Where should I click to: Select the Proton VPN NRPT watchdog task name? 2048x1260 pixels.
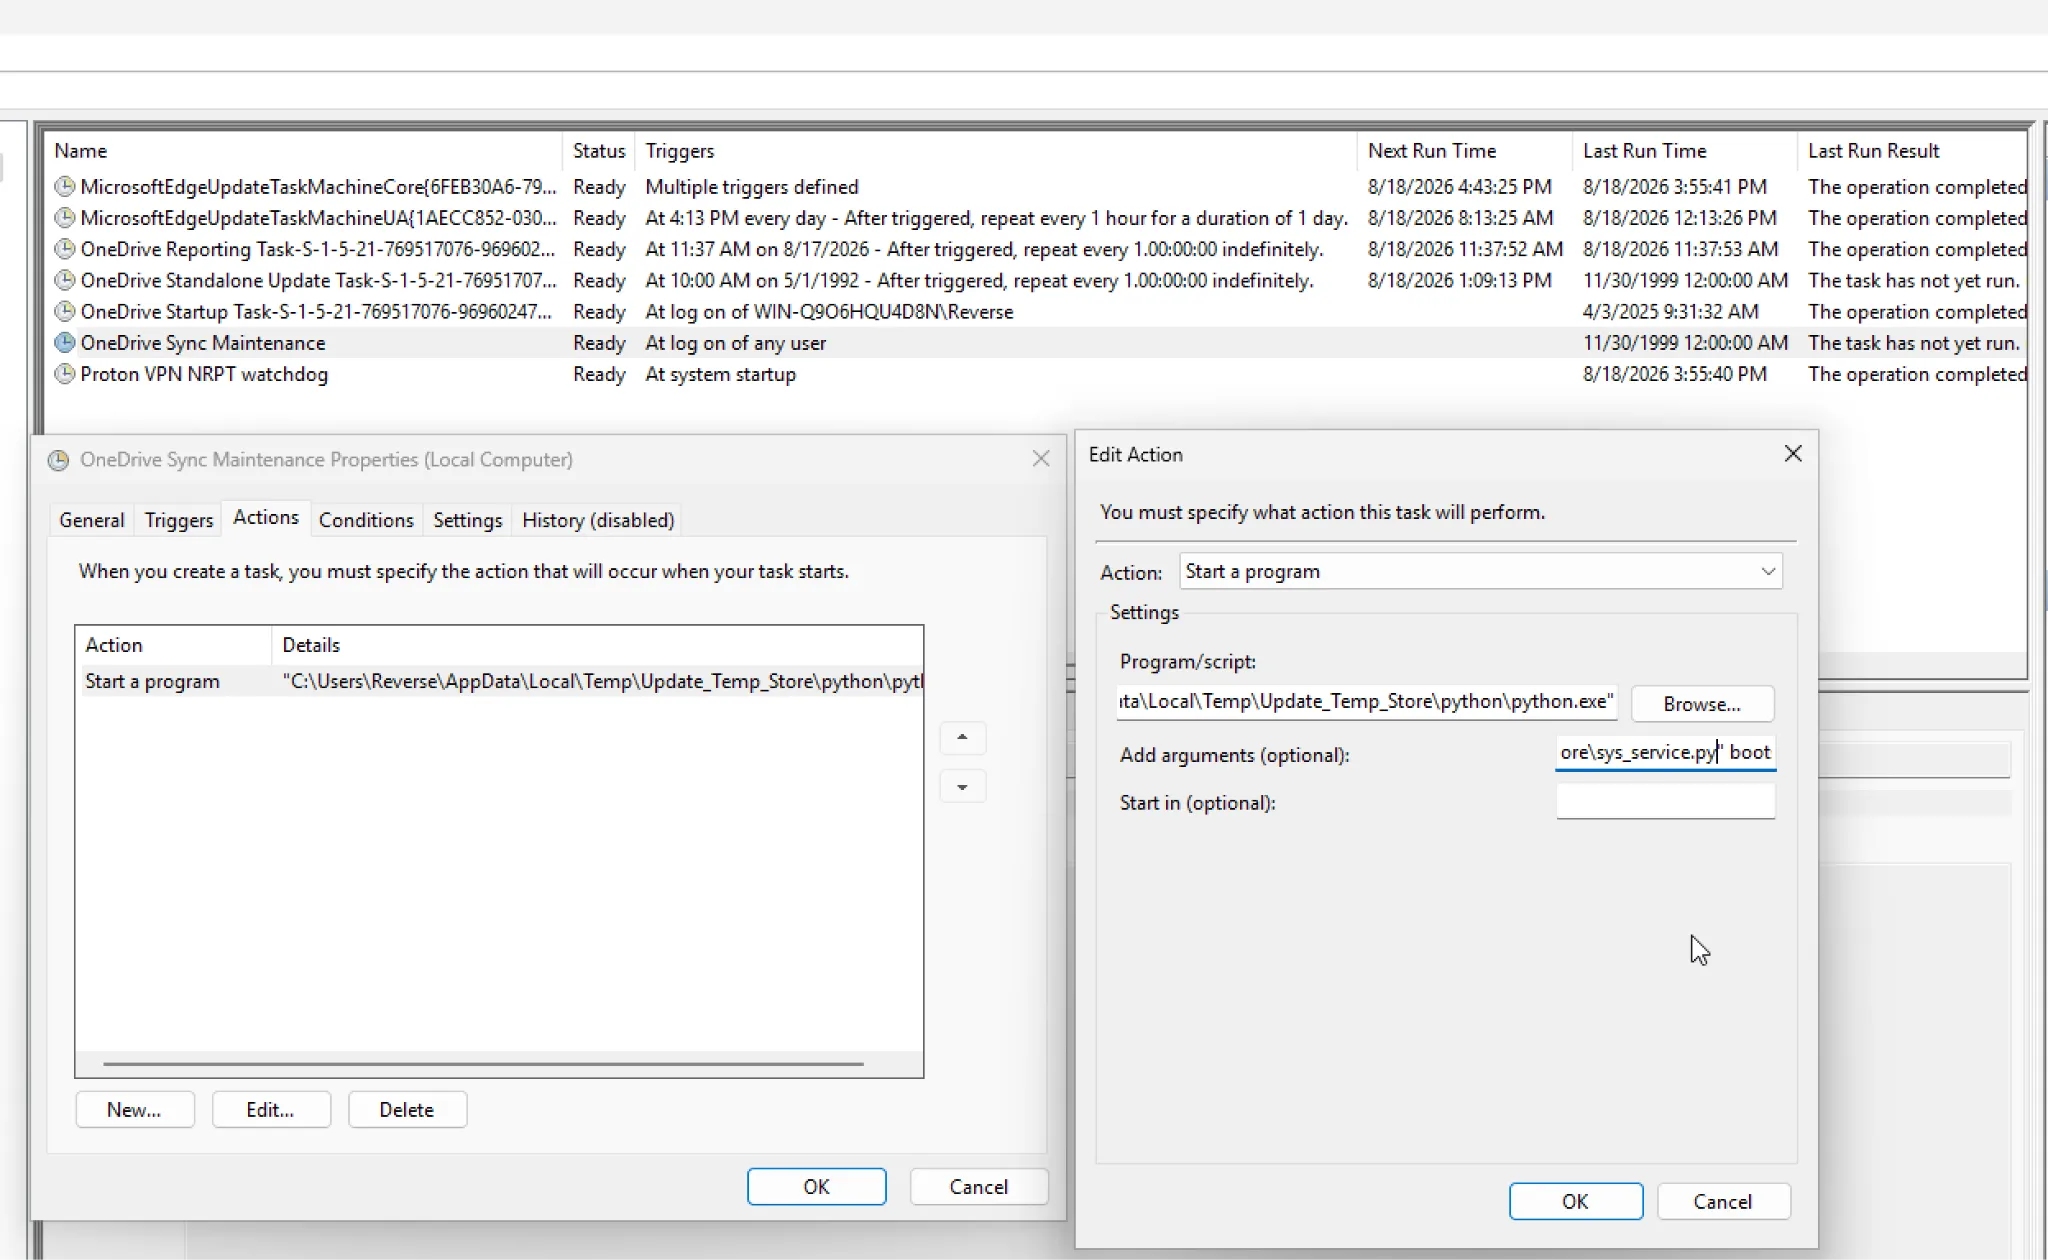coord(204,374)
